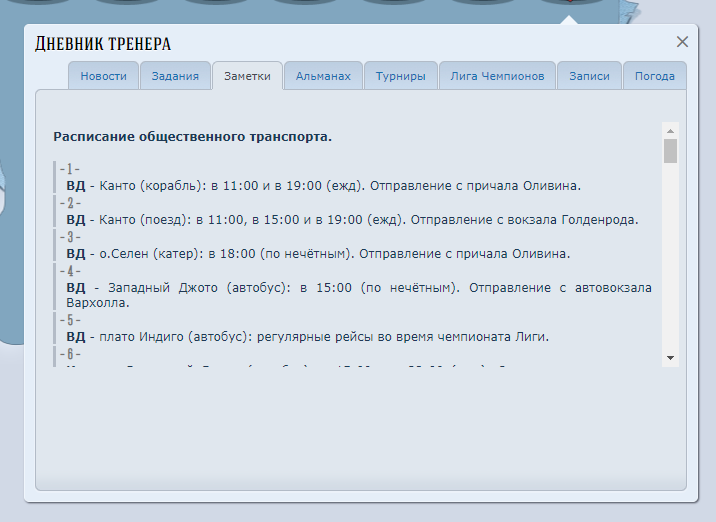The image size is (716, 522).
Task: Click the -6- entry number
Action: pos(70,354)
